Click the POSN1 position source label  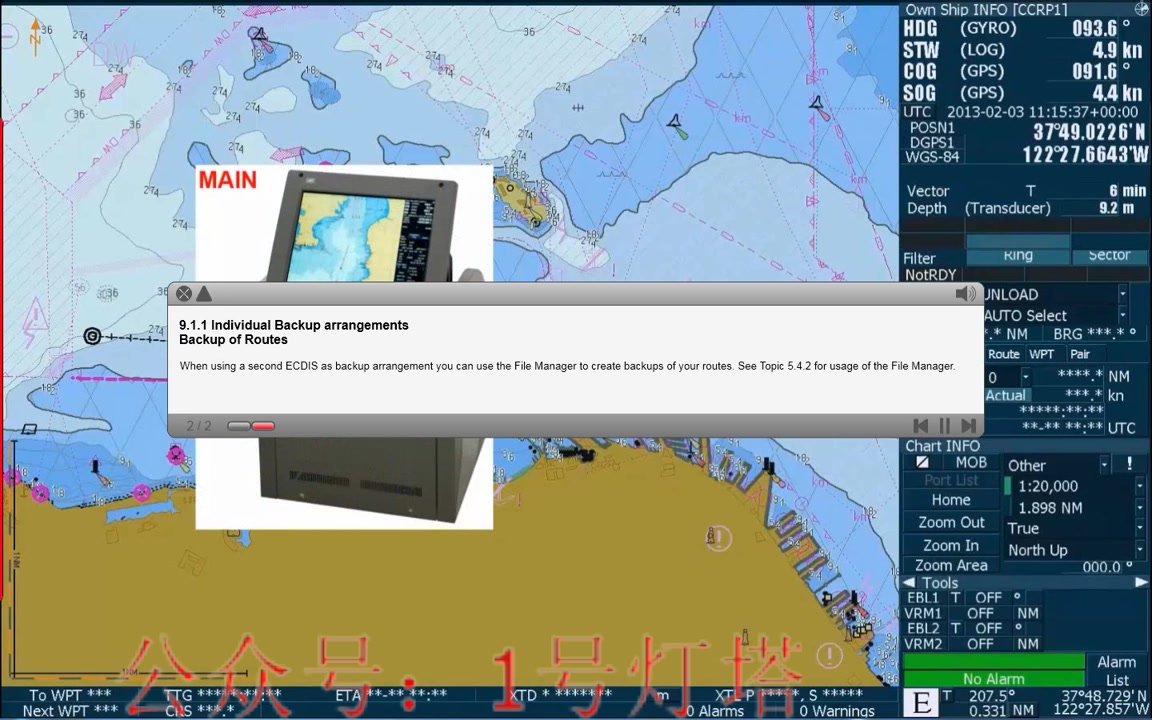pos(933,128)
